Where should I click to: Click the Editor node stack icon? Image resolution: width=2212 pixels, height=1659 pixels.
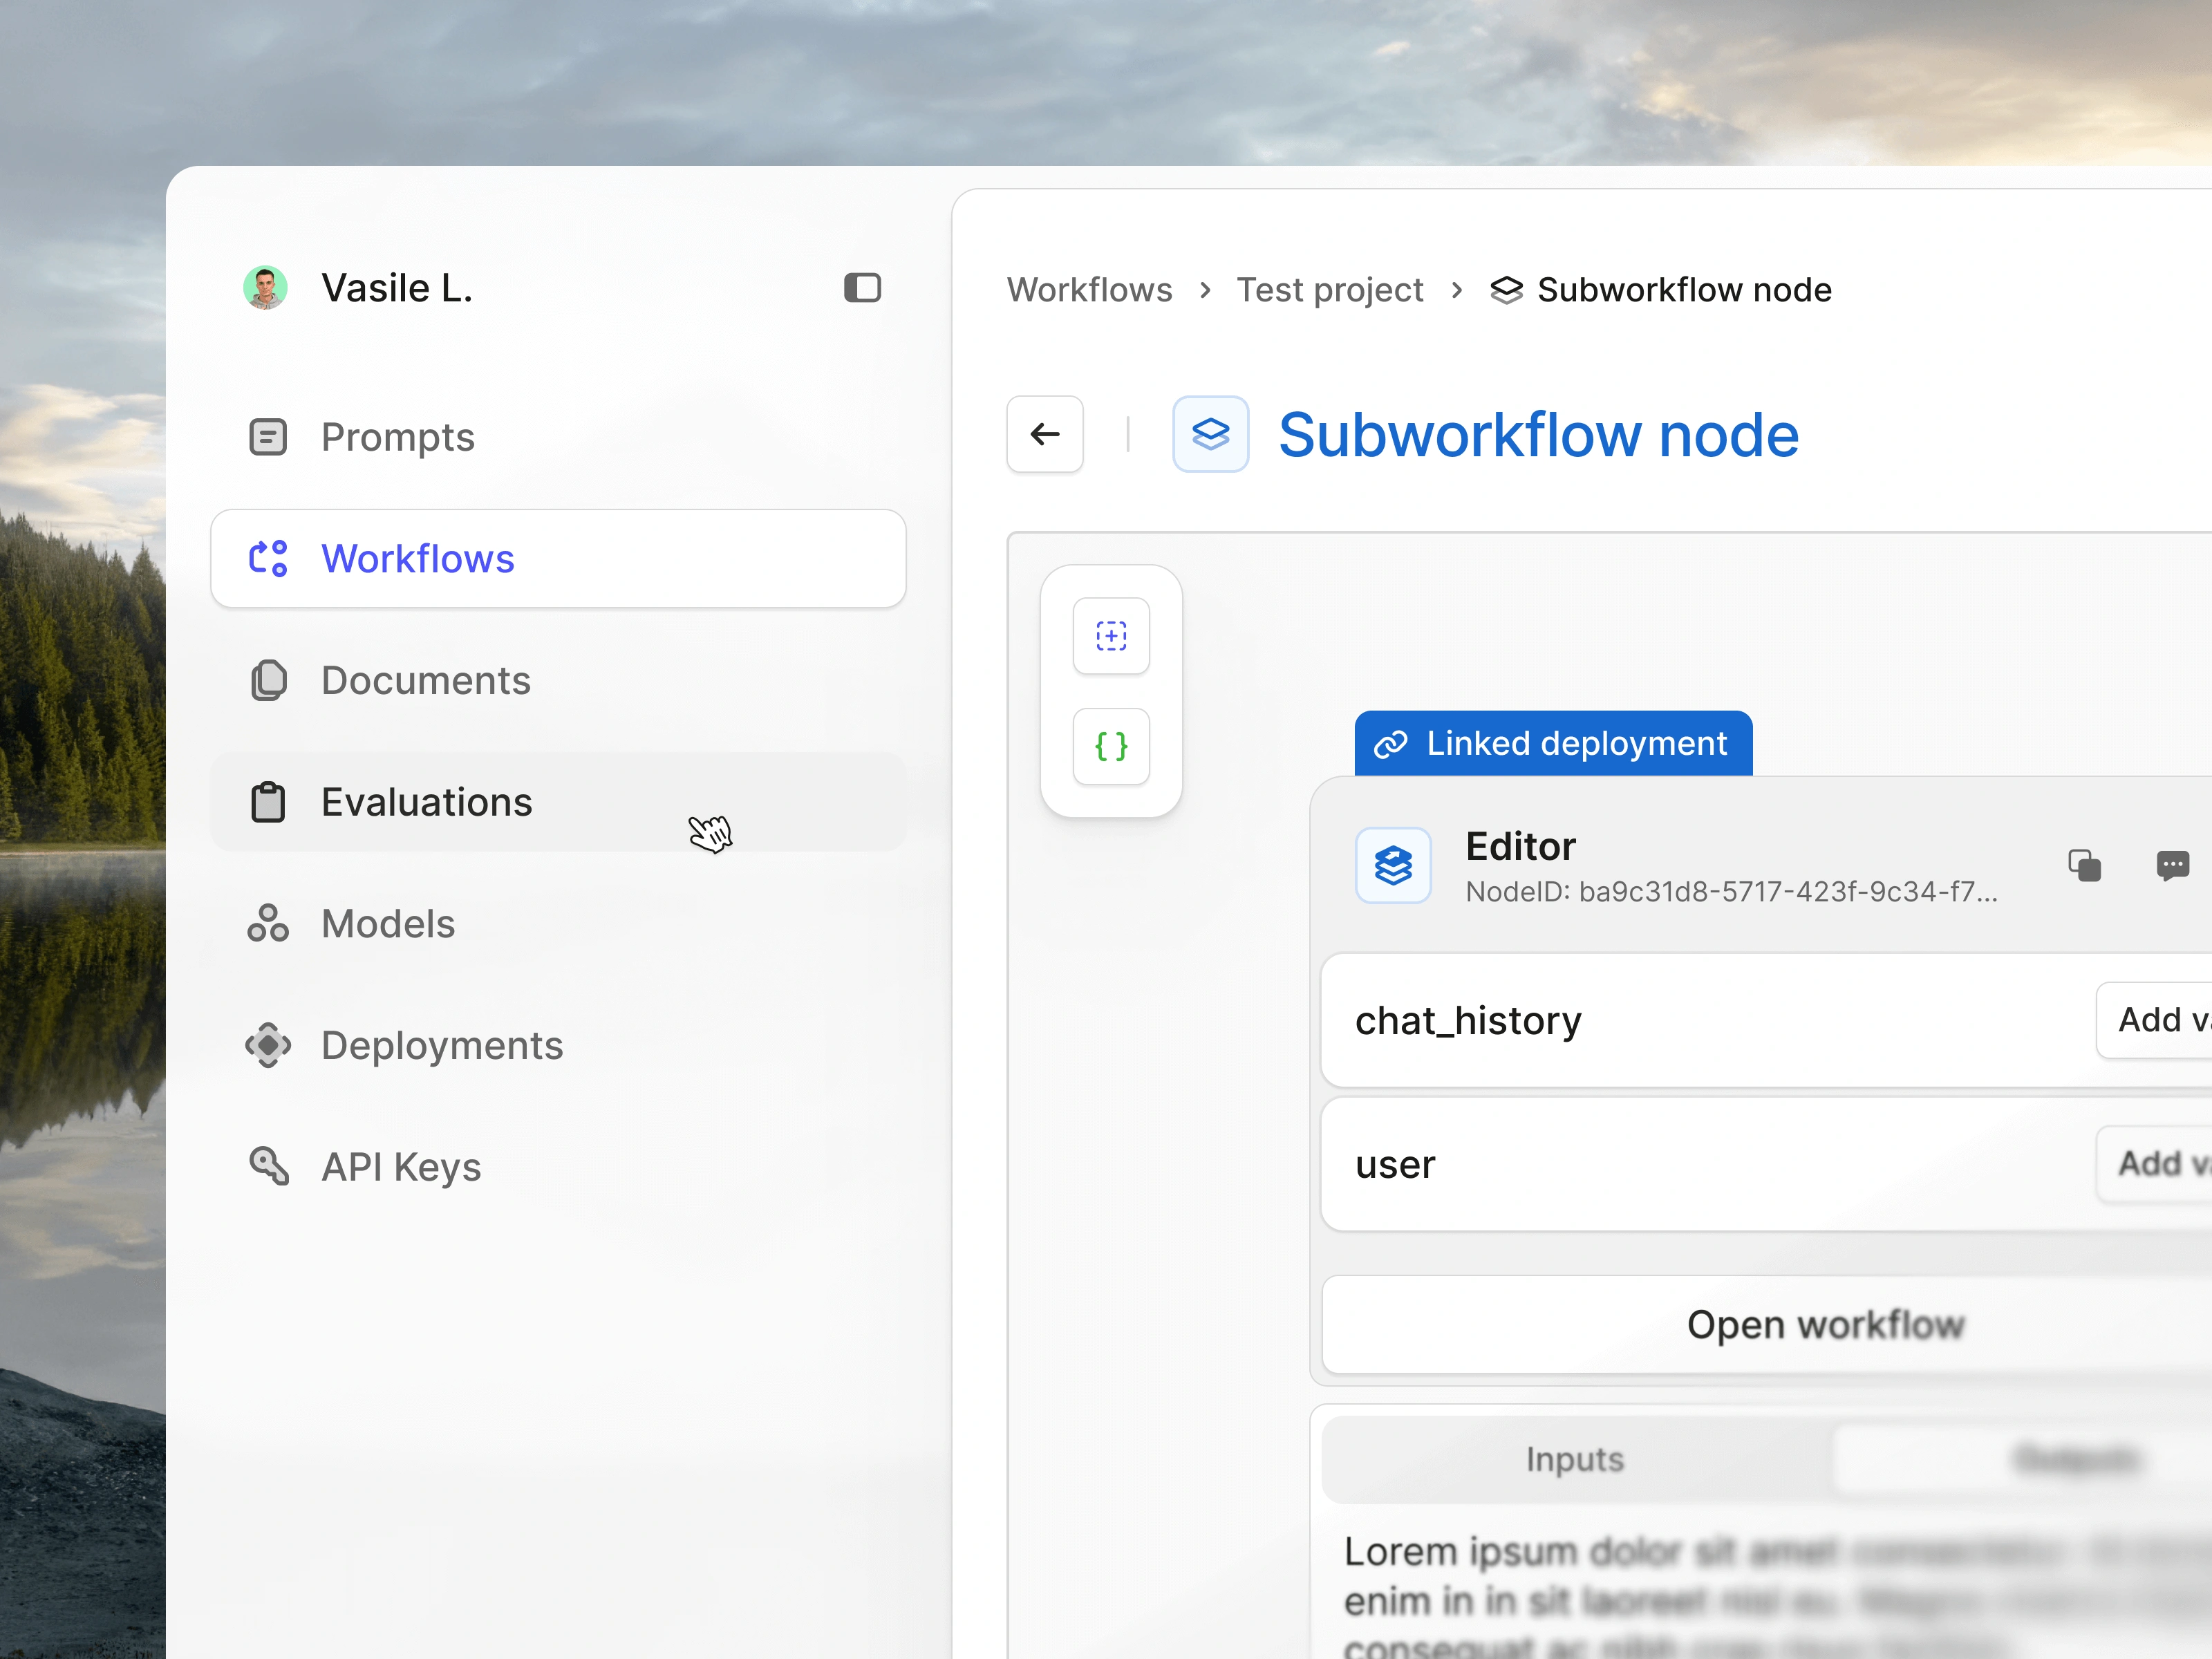point(1393,865)
